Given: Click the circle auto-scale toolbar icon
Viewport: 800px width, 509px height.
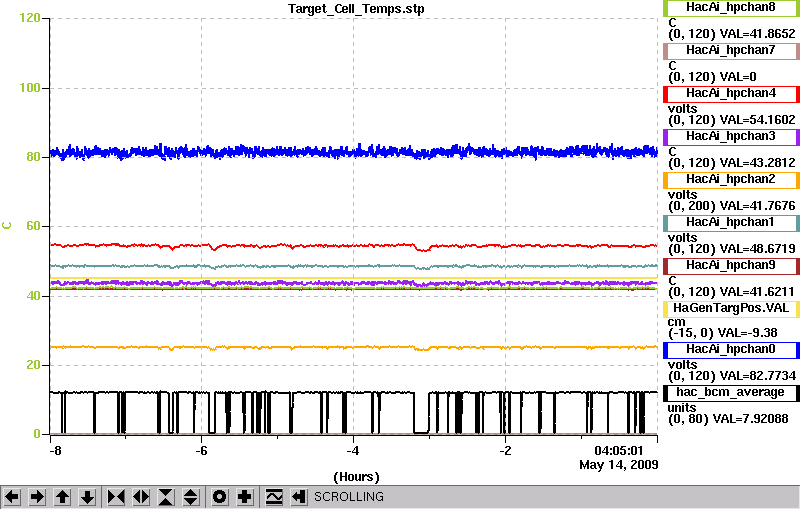Looking at the screenshot, I should (220, 496).
